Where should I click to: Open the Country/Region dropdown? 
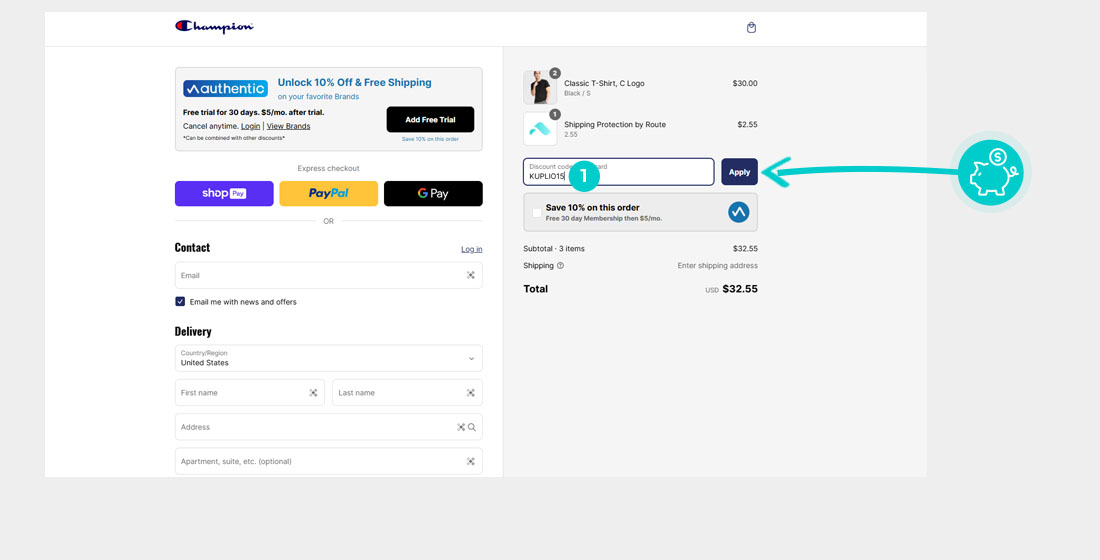point(328,358)
